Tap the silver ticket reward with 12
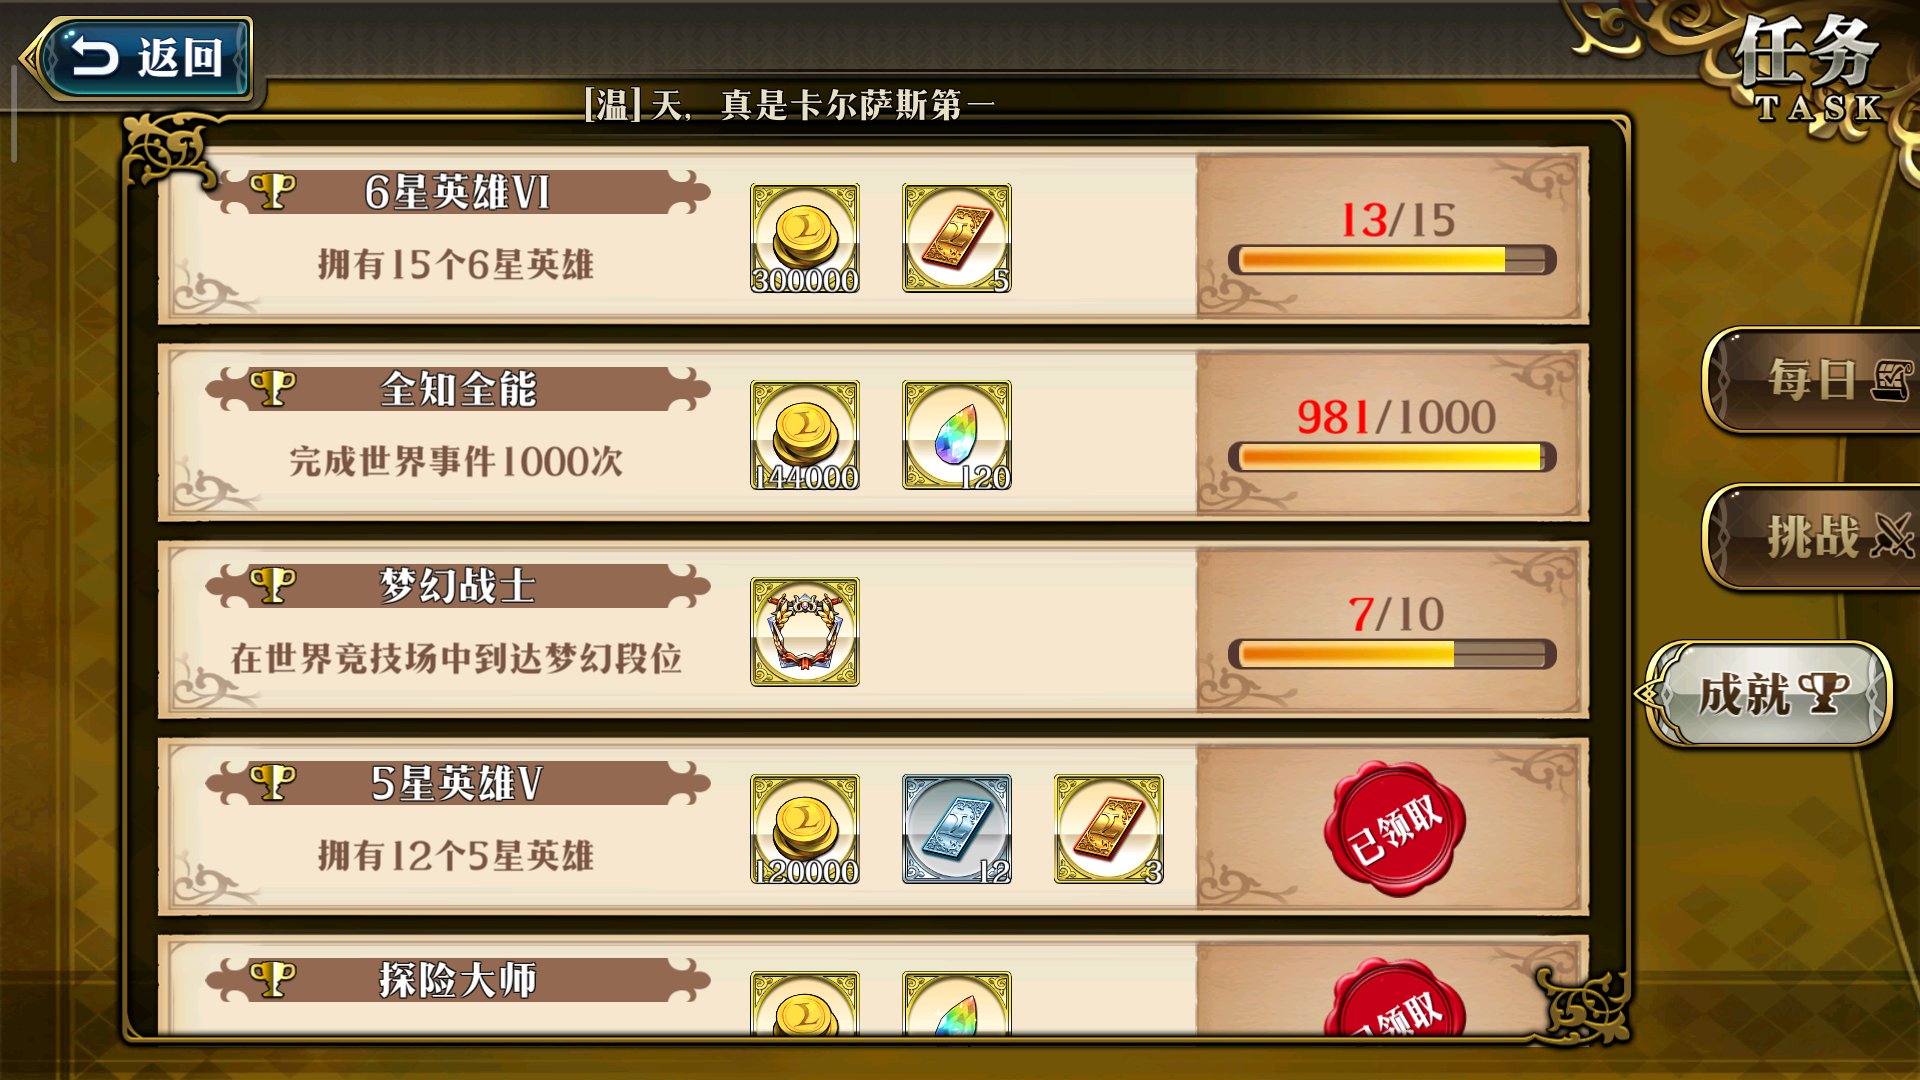The width and height of the screenshot is (1920, 1080). 957,829
